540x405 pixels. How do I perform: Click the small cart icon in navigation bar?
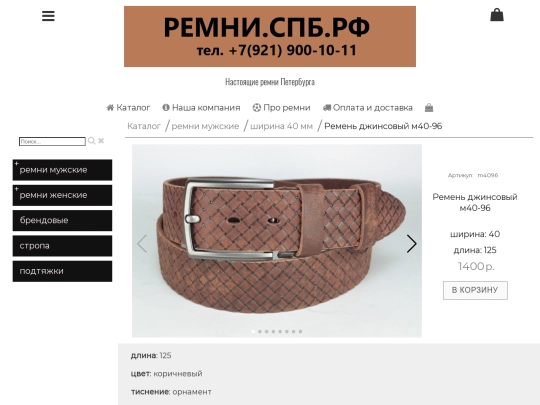pyautogui.click(x=429, y=108)
